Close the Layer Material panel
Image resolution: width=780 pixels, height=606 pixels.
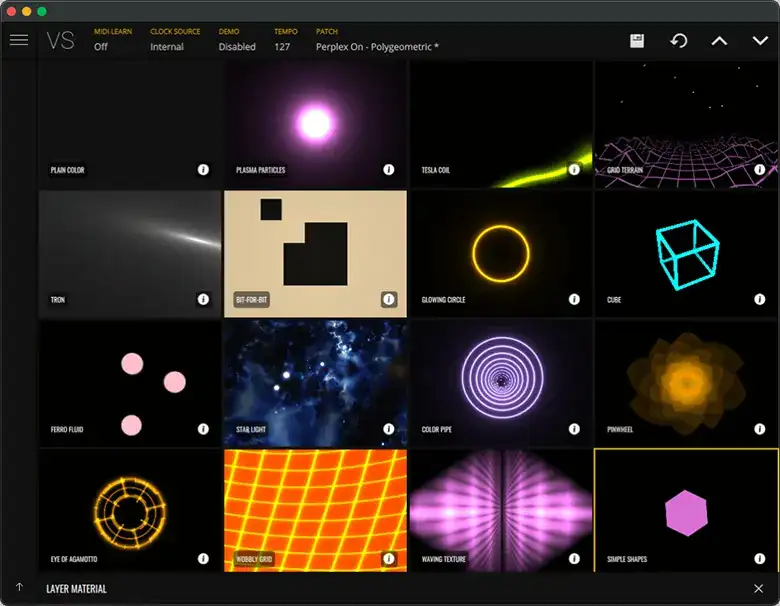(x=758, y=589)
